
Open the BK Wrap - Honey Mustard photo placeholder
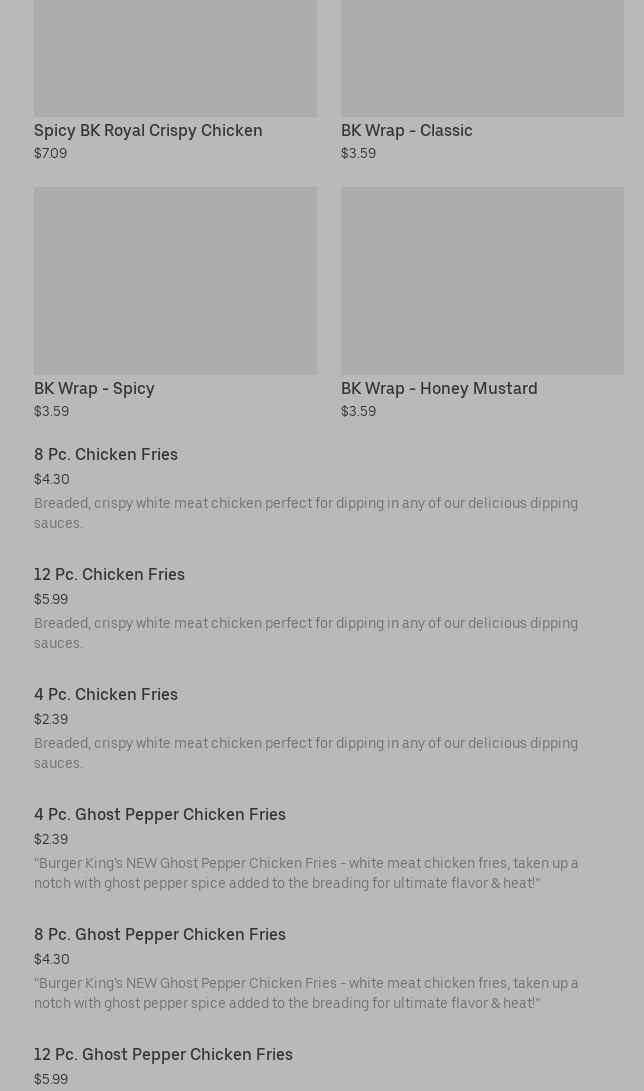click(482, 280)
